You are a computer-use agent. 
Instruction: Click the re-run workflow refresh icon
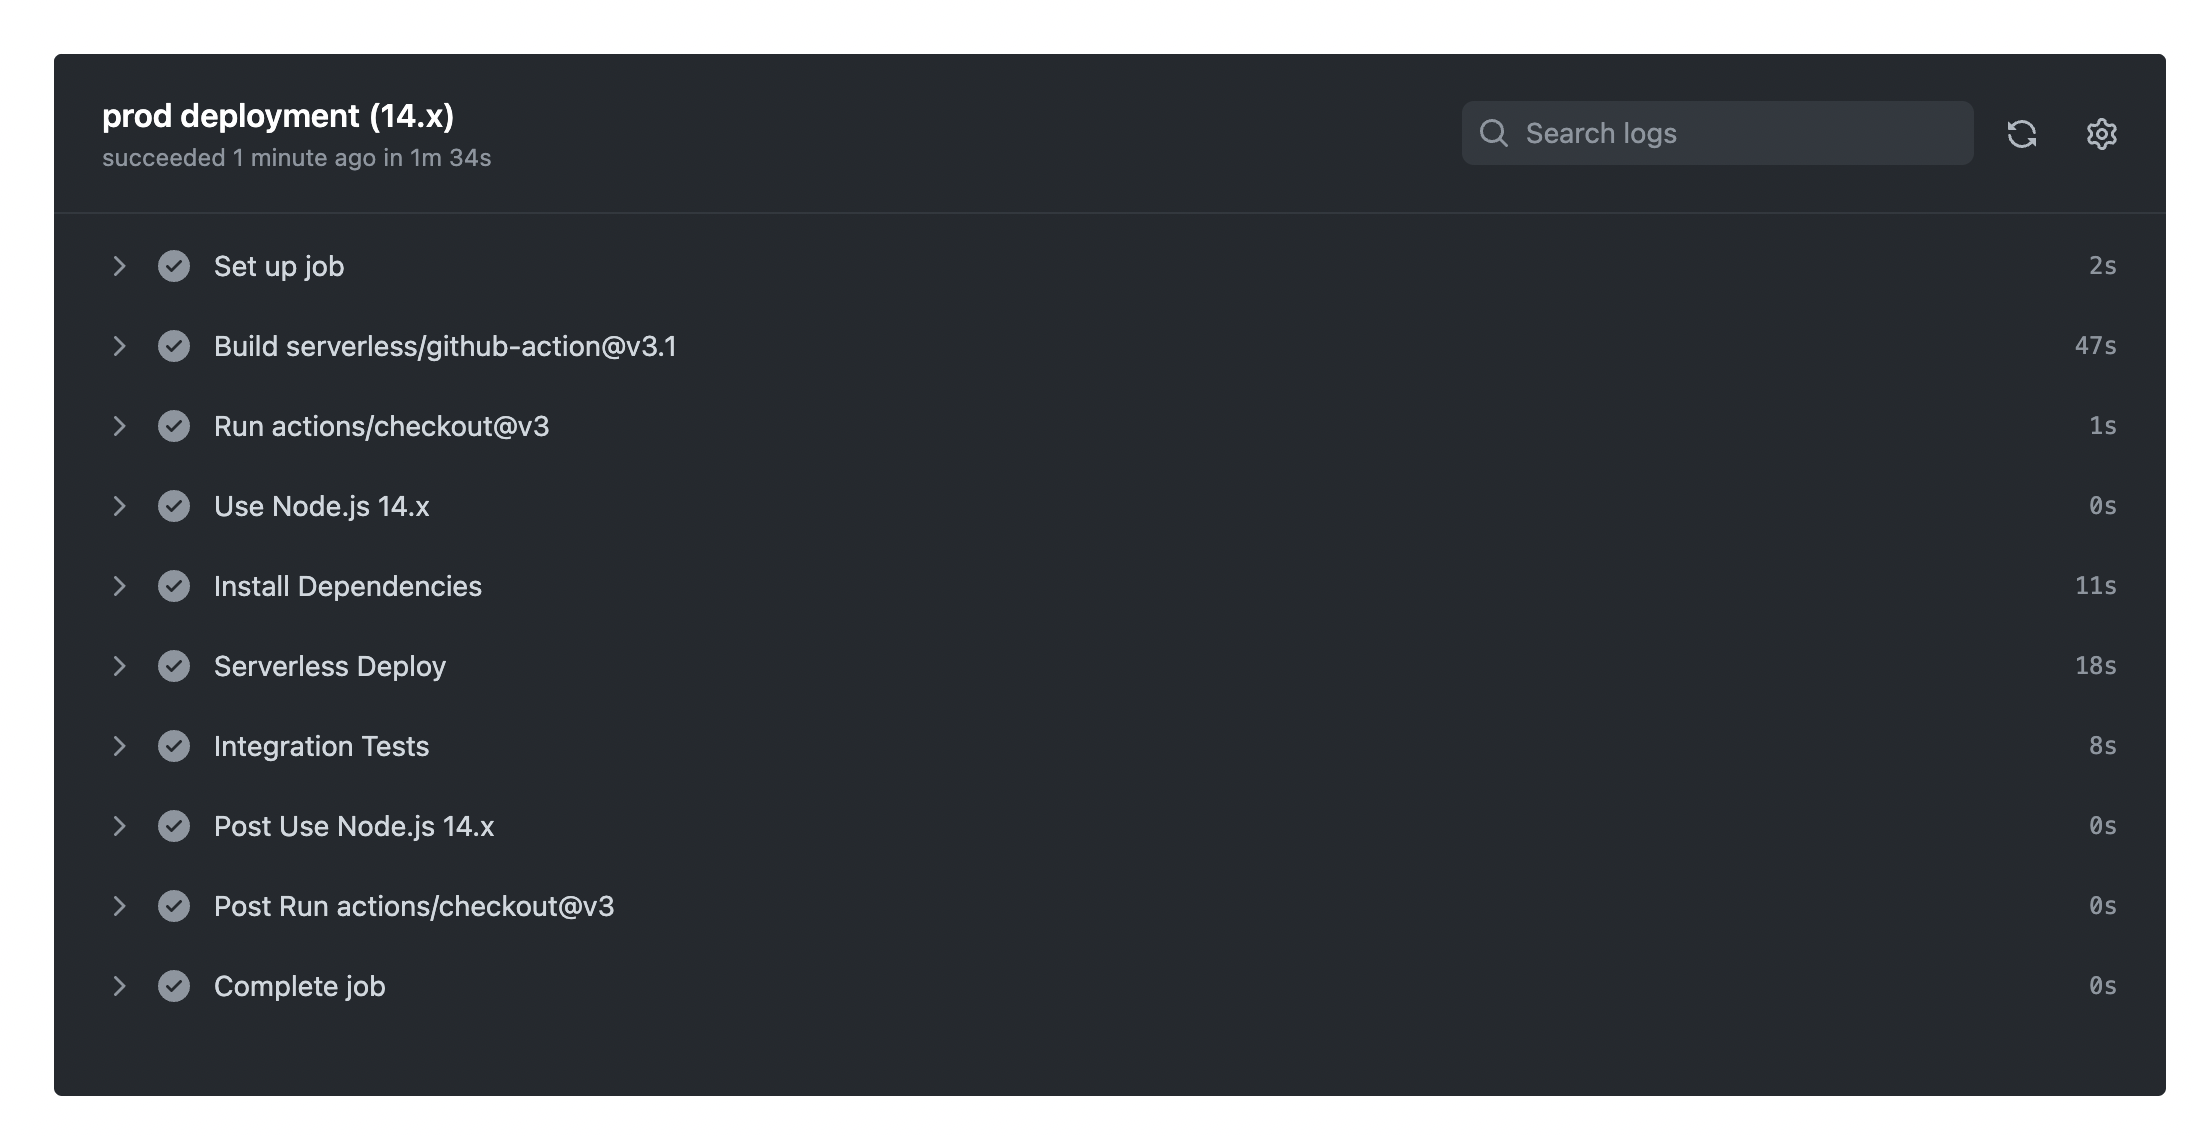click(x=2023, y=133)
